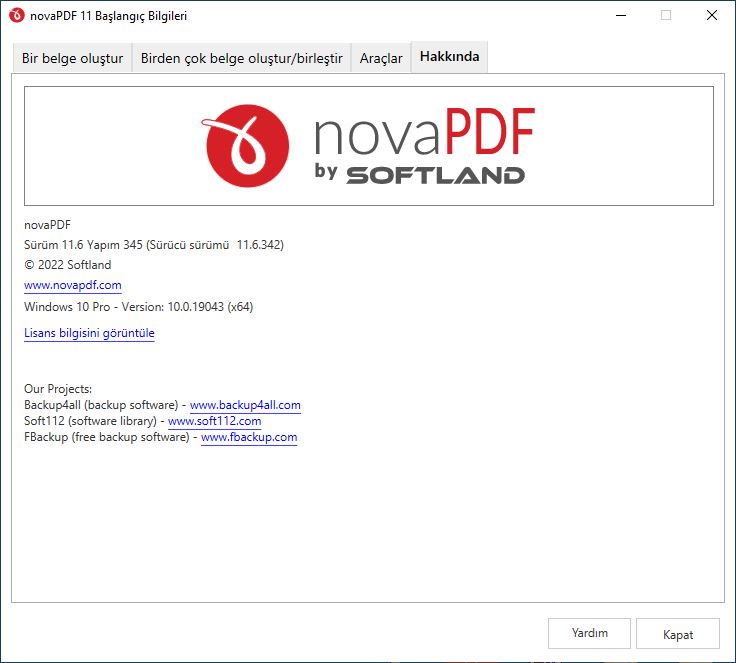The width and height of the screenshot is (736, 663).
Task: Click the Kapat button
Action: 677,633
